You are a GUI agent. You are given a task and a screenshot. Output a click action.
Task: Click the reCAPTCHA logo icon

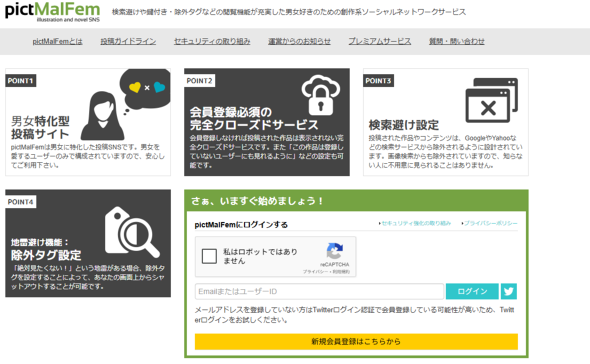[x=335, y=251]
